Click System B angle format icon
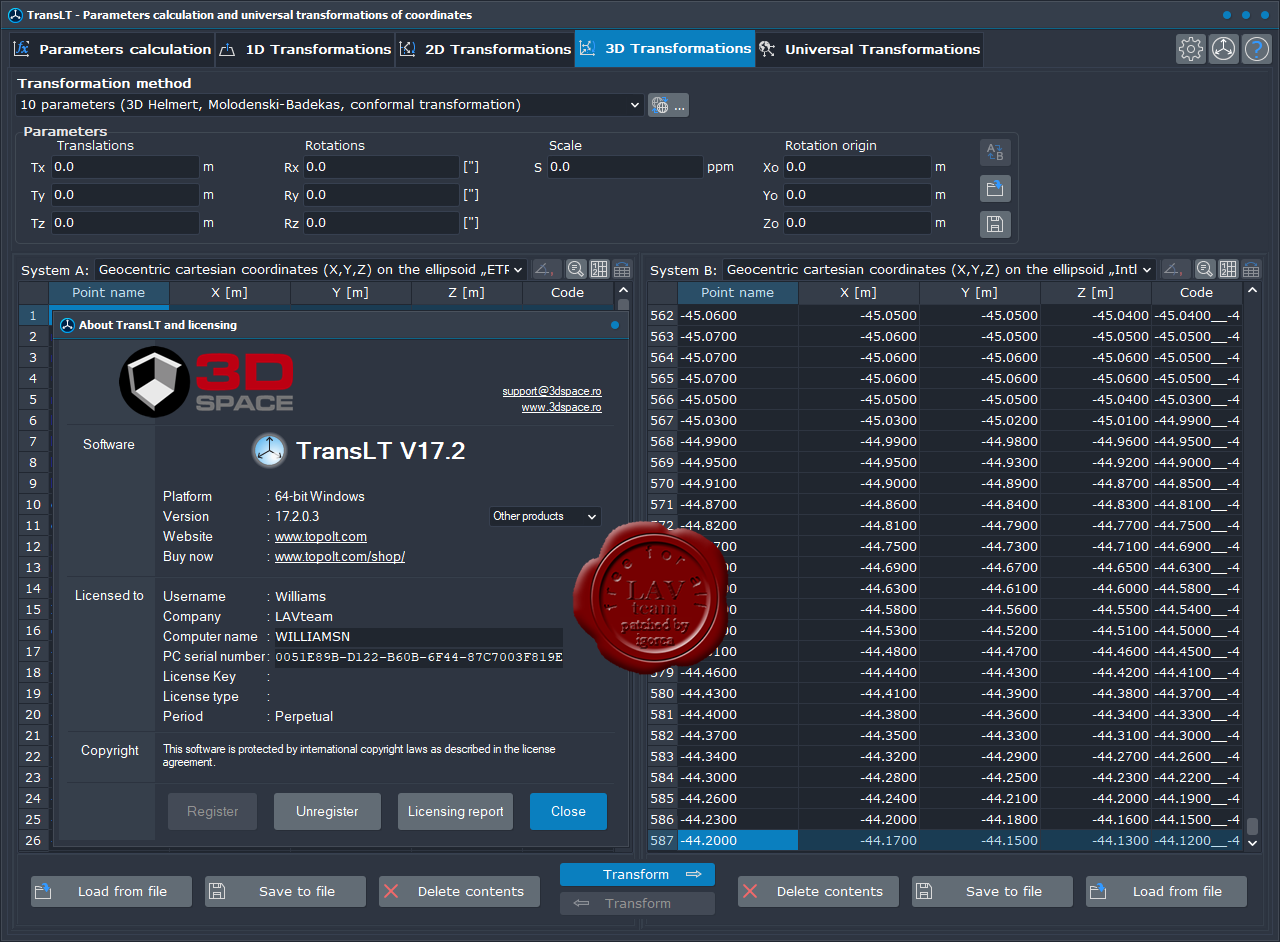 pyautogui.click(x=1176, y=269)
